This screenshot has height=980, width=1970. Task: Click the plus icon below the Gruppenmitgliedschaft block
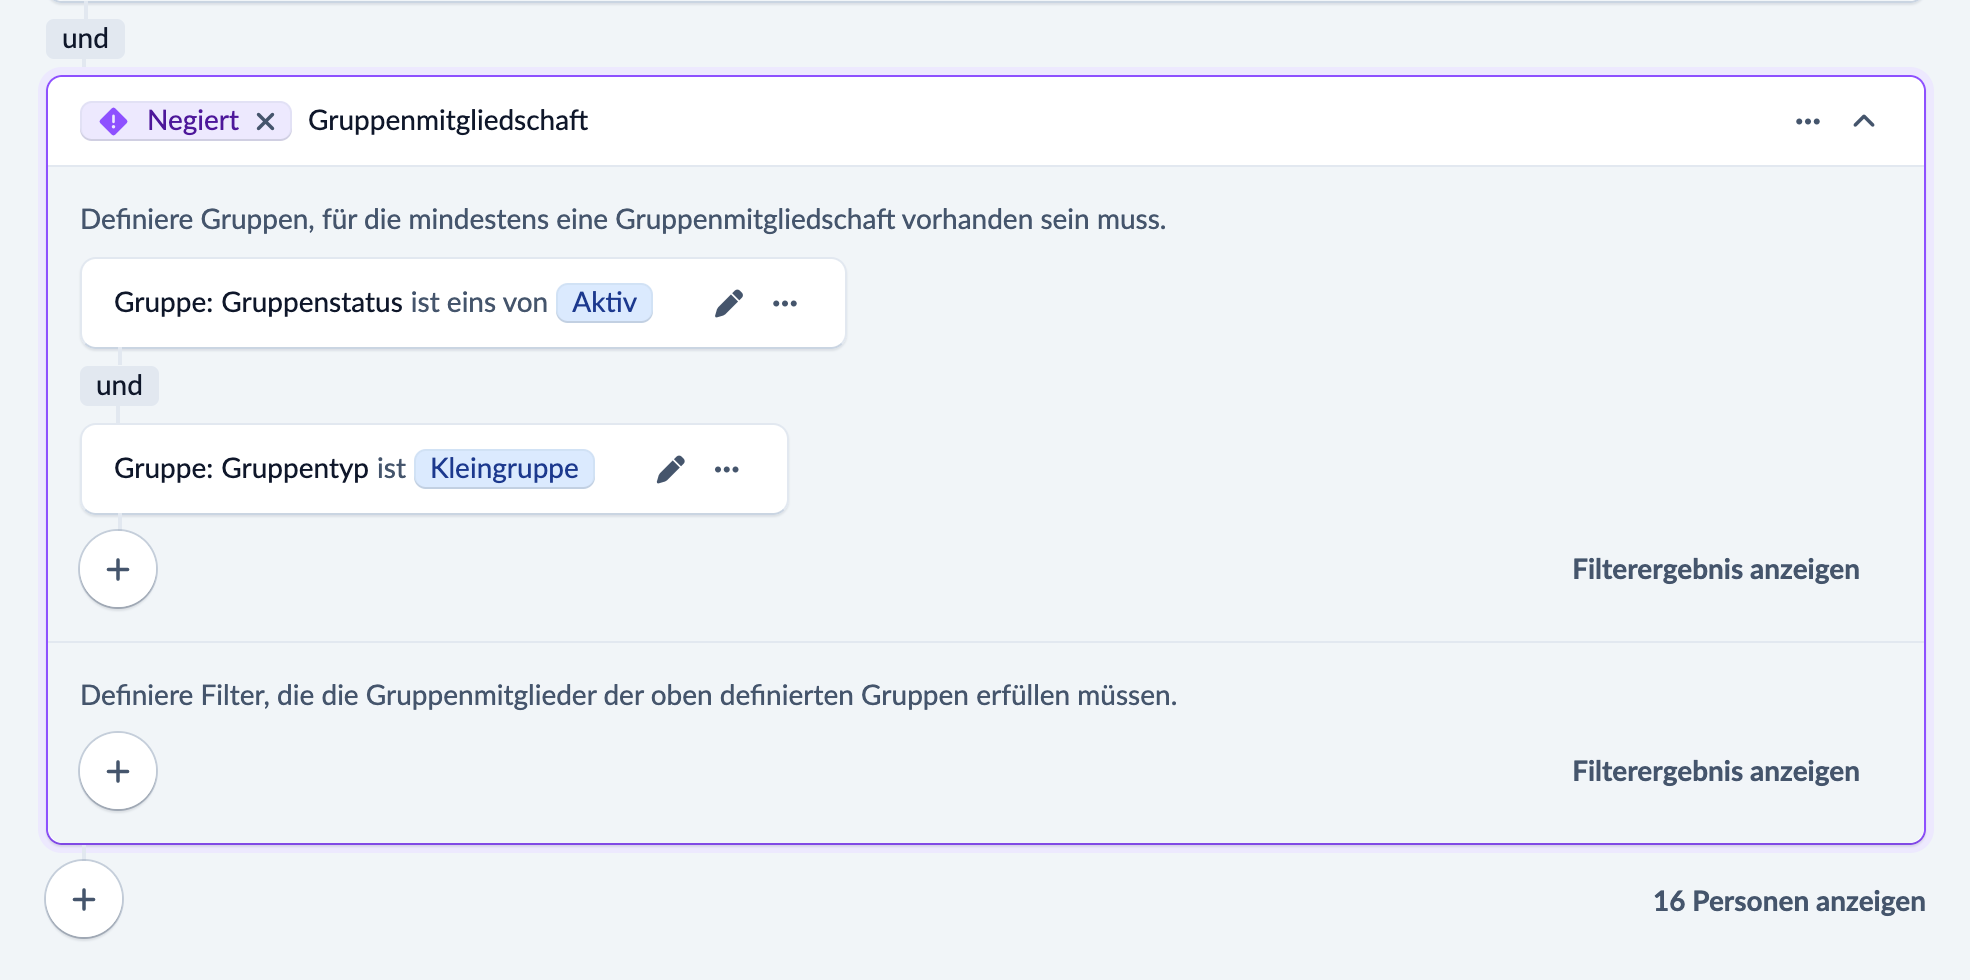pos(83,900)
